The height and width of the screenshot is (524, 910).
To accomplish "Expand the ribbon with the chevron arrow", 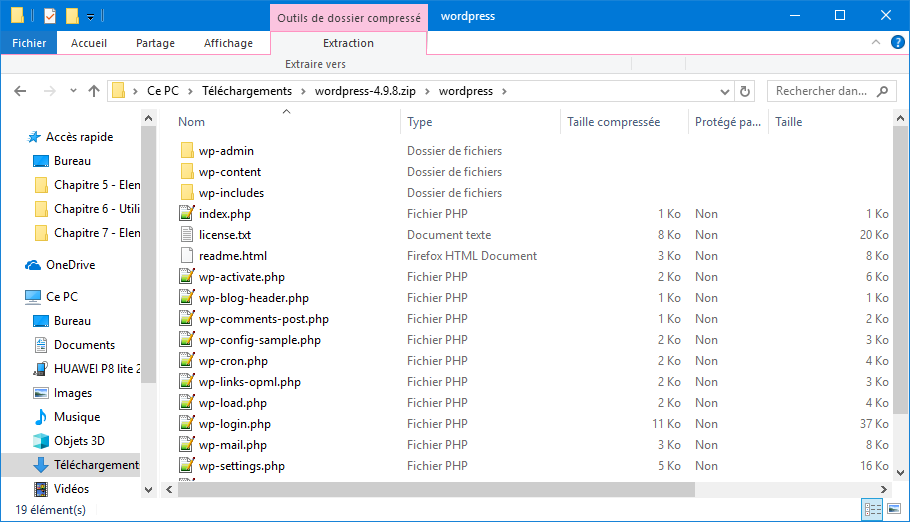I will point(876,42).
